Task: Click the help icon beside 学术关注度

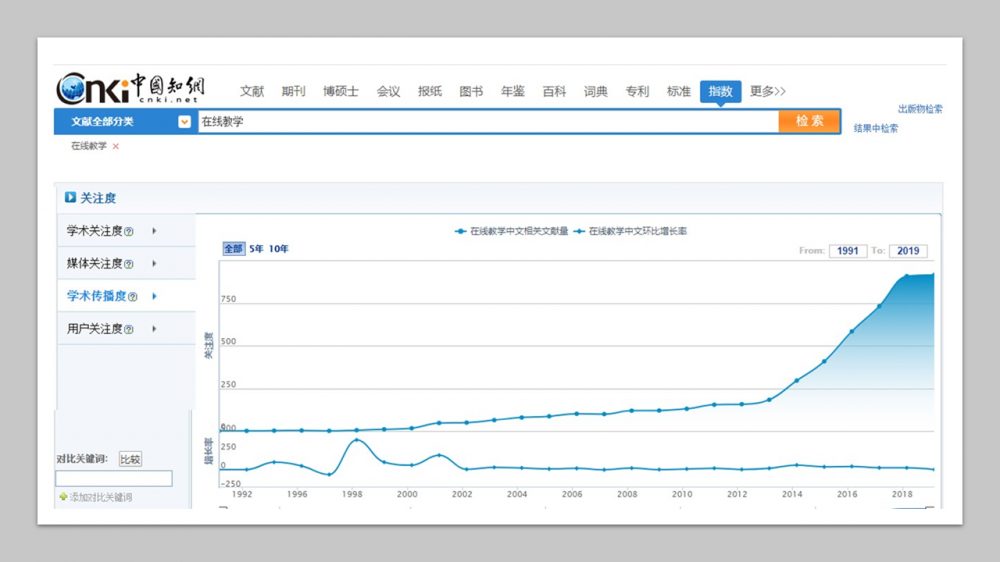Action: 129,232
